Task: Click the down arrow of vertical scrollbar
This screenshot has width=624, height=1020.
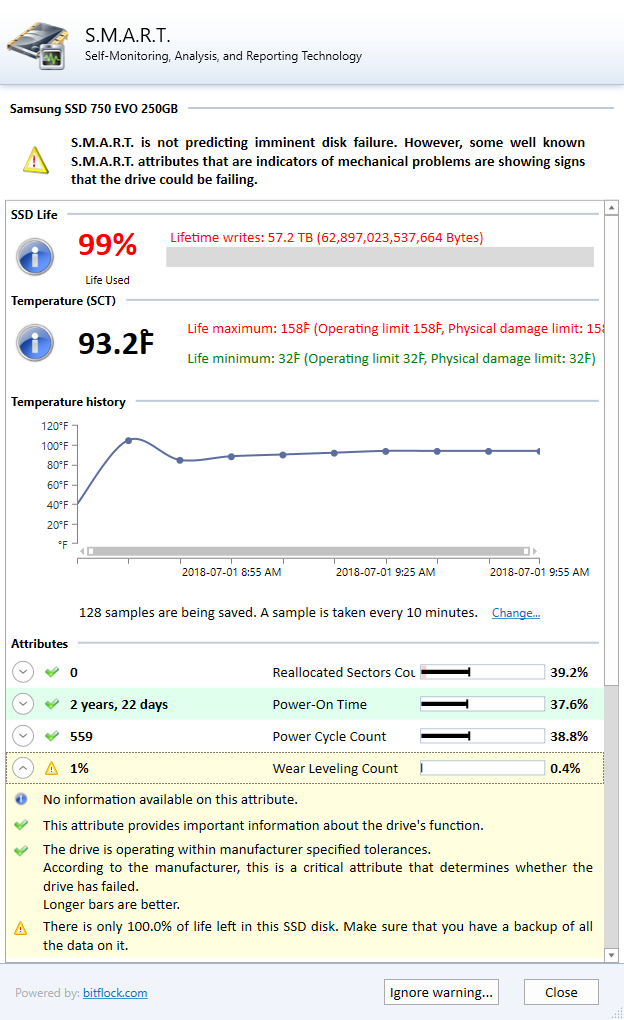Action: [611, 955]
